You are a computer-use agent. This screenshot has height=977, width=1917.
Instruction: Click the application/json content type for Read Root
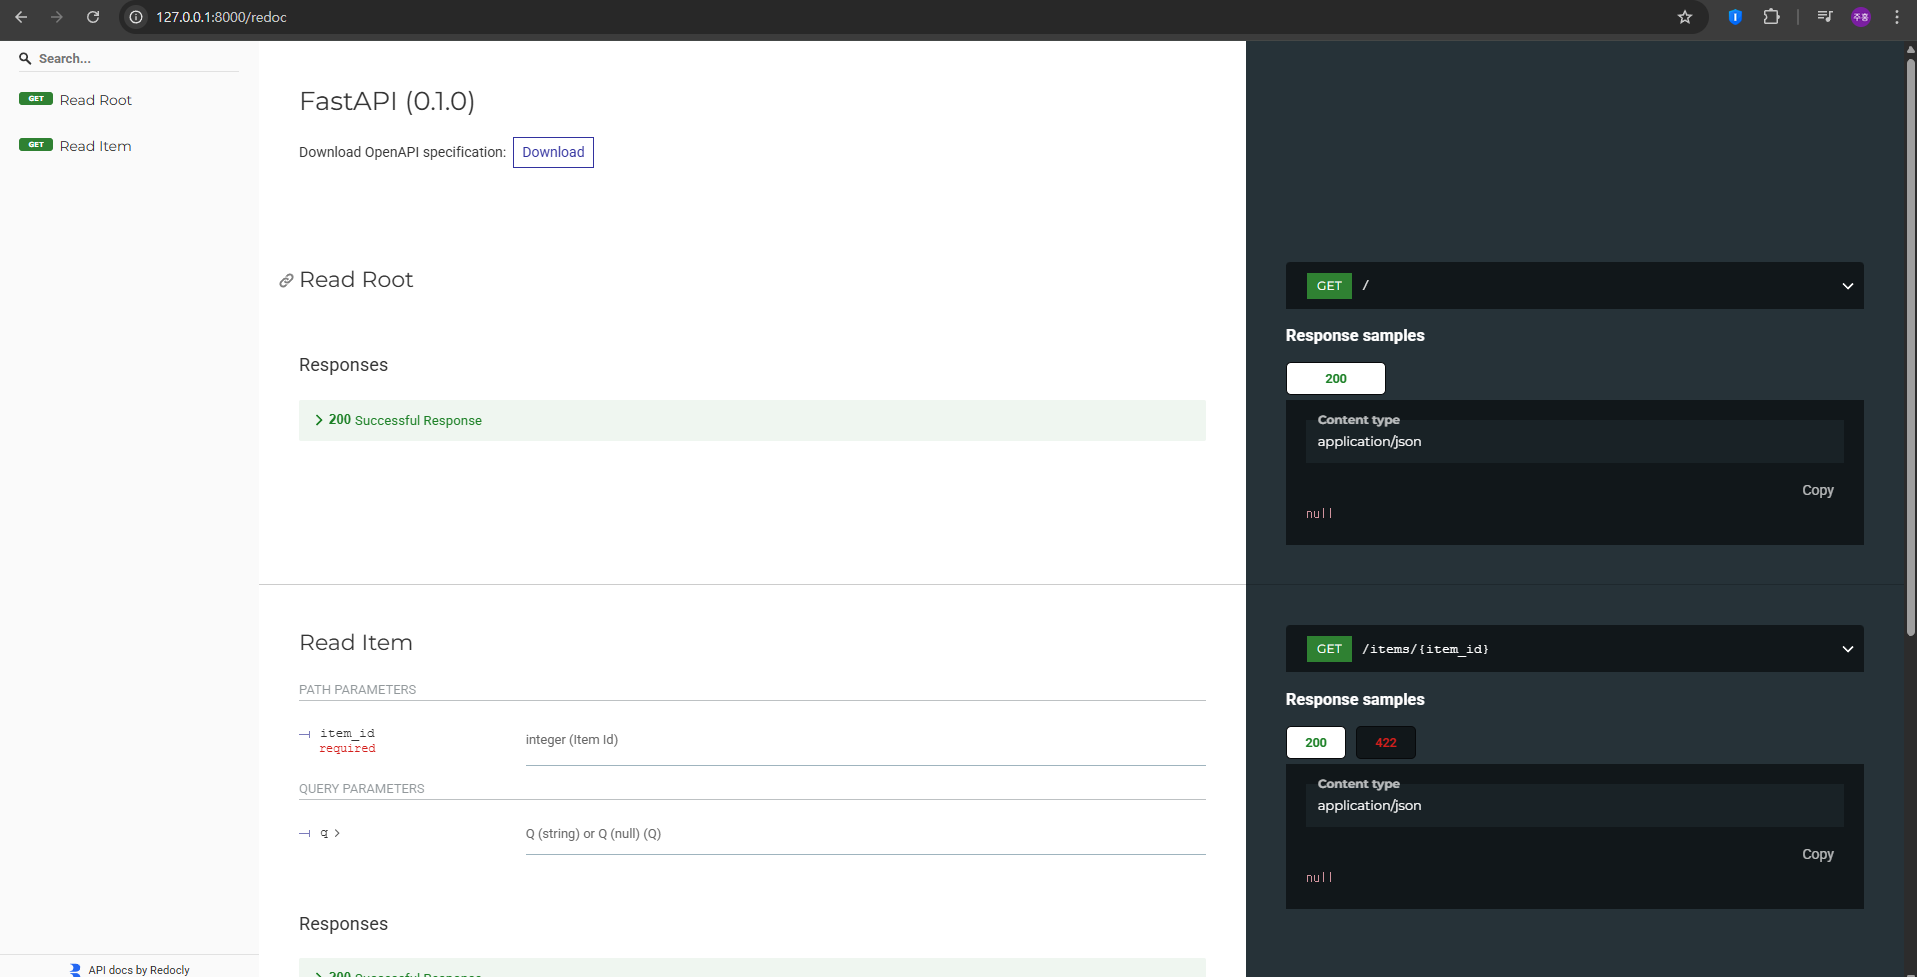click(x=1369, y=441)
